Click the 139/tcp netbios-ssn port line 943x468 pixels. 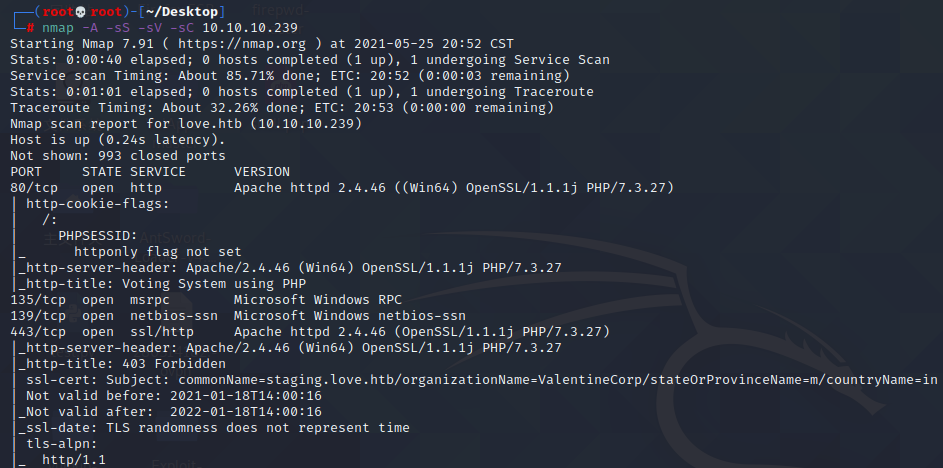238,316
